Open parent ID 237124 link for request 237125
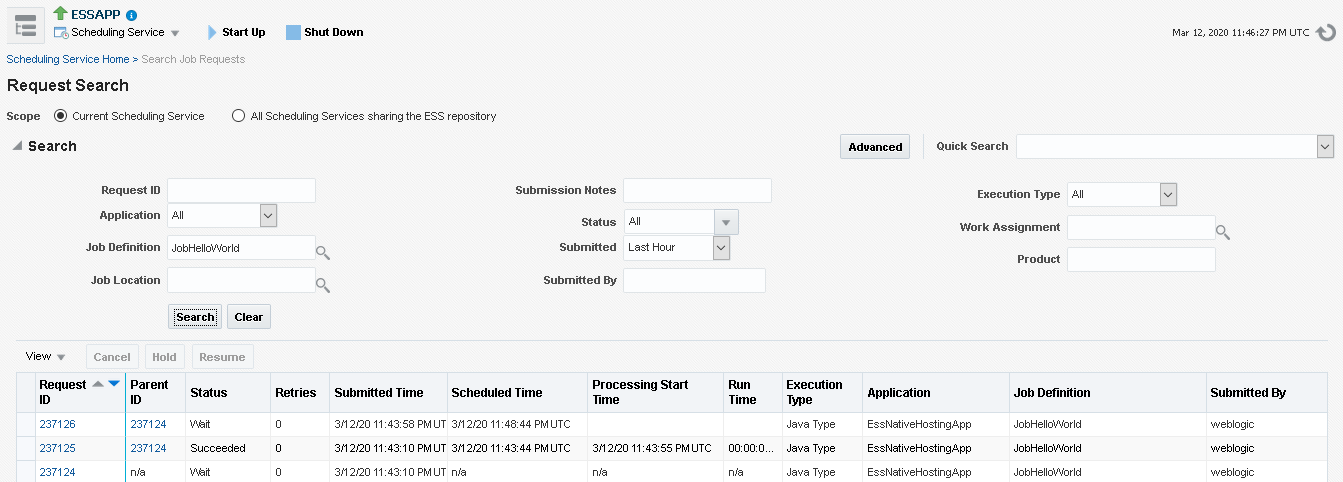The width and height of the screenshot is (1343, 482). [x=148, y=448]
